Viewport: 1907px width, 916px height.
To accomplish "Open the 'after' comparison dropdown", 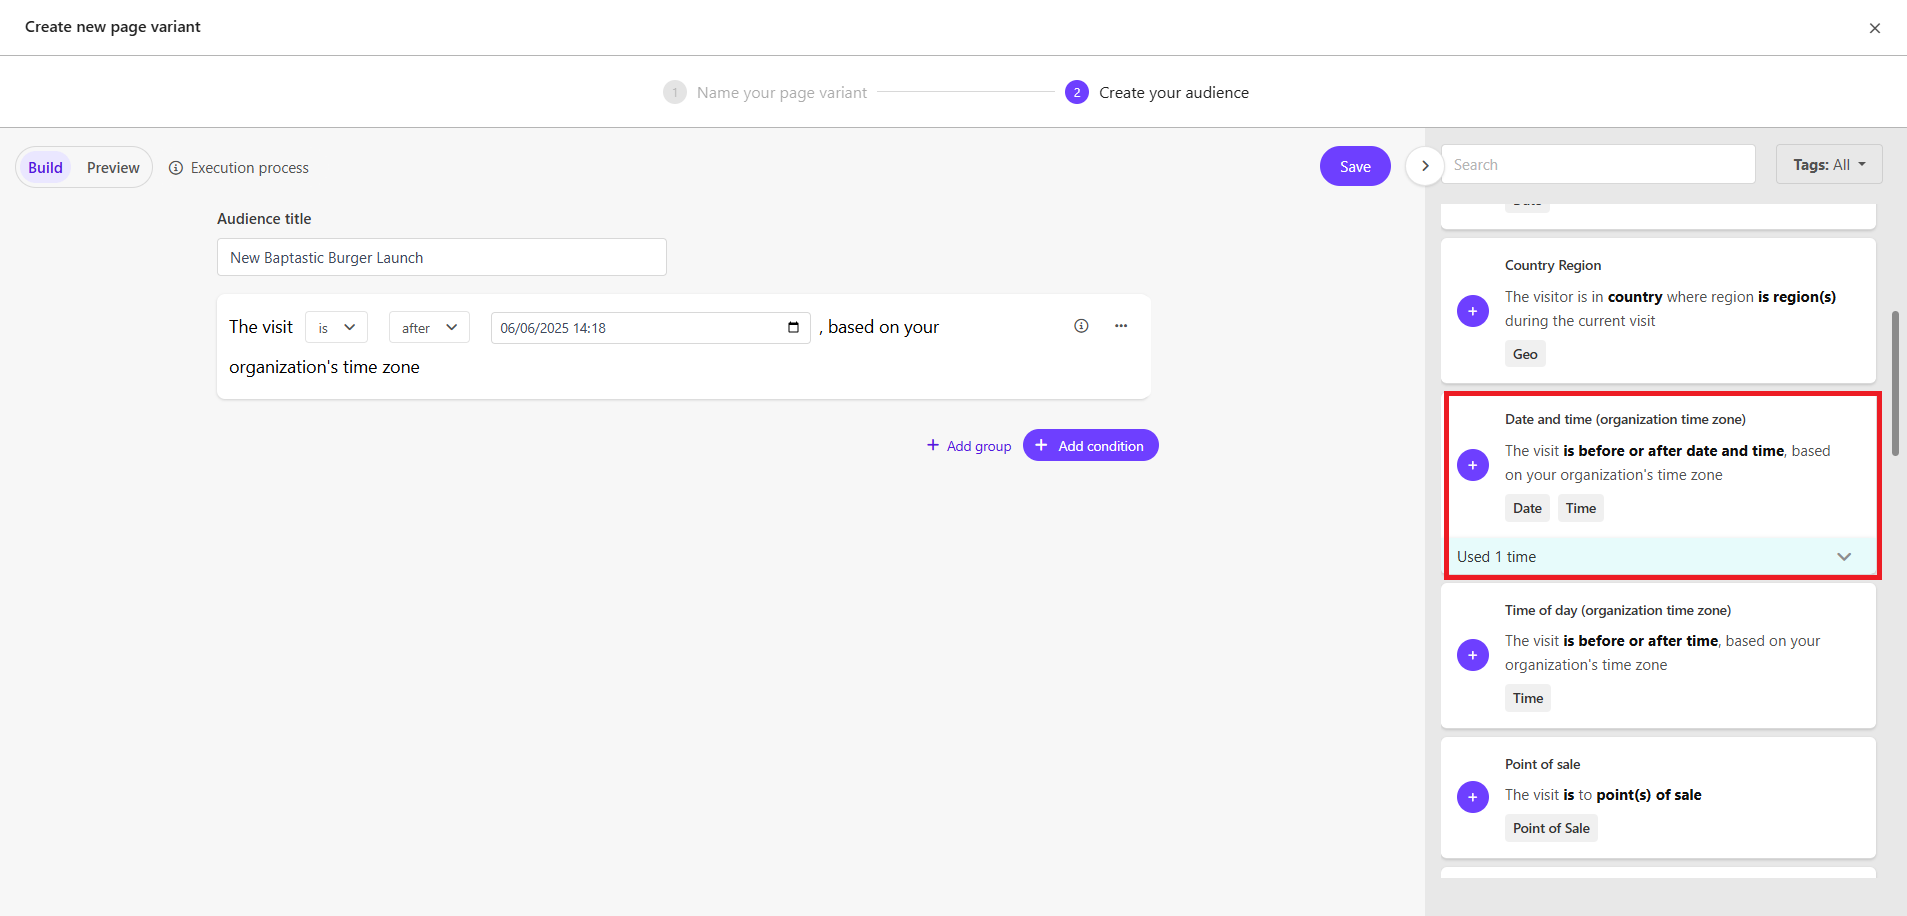I will 429,328.
